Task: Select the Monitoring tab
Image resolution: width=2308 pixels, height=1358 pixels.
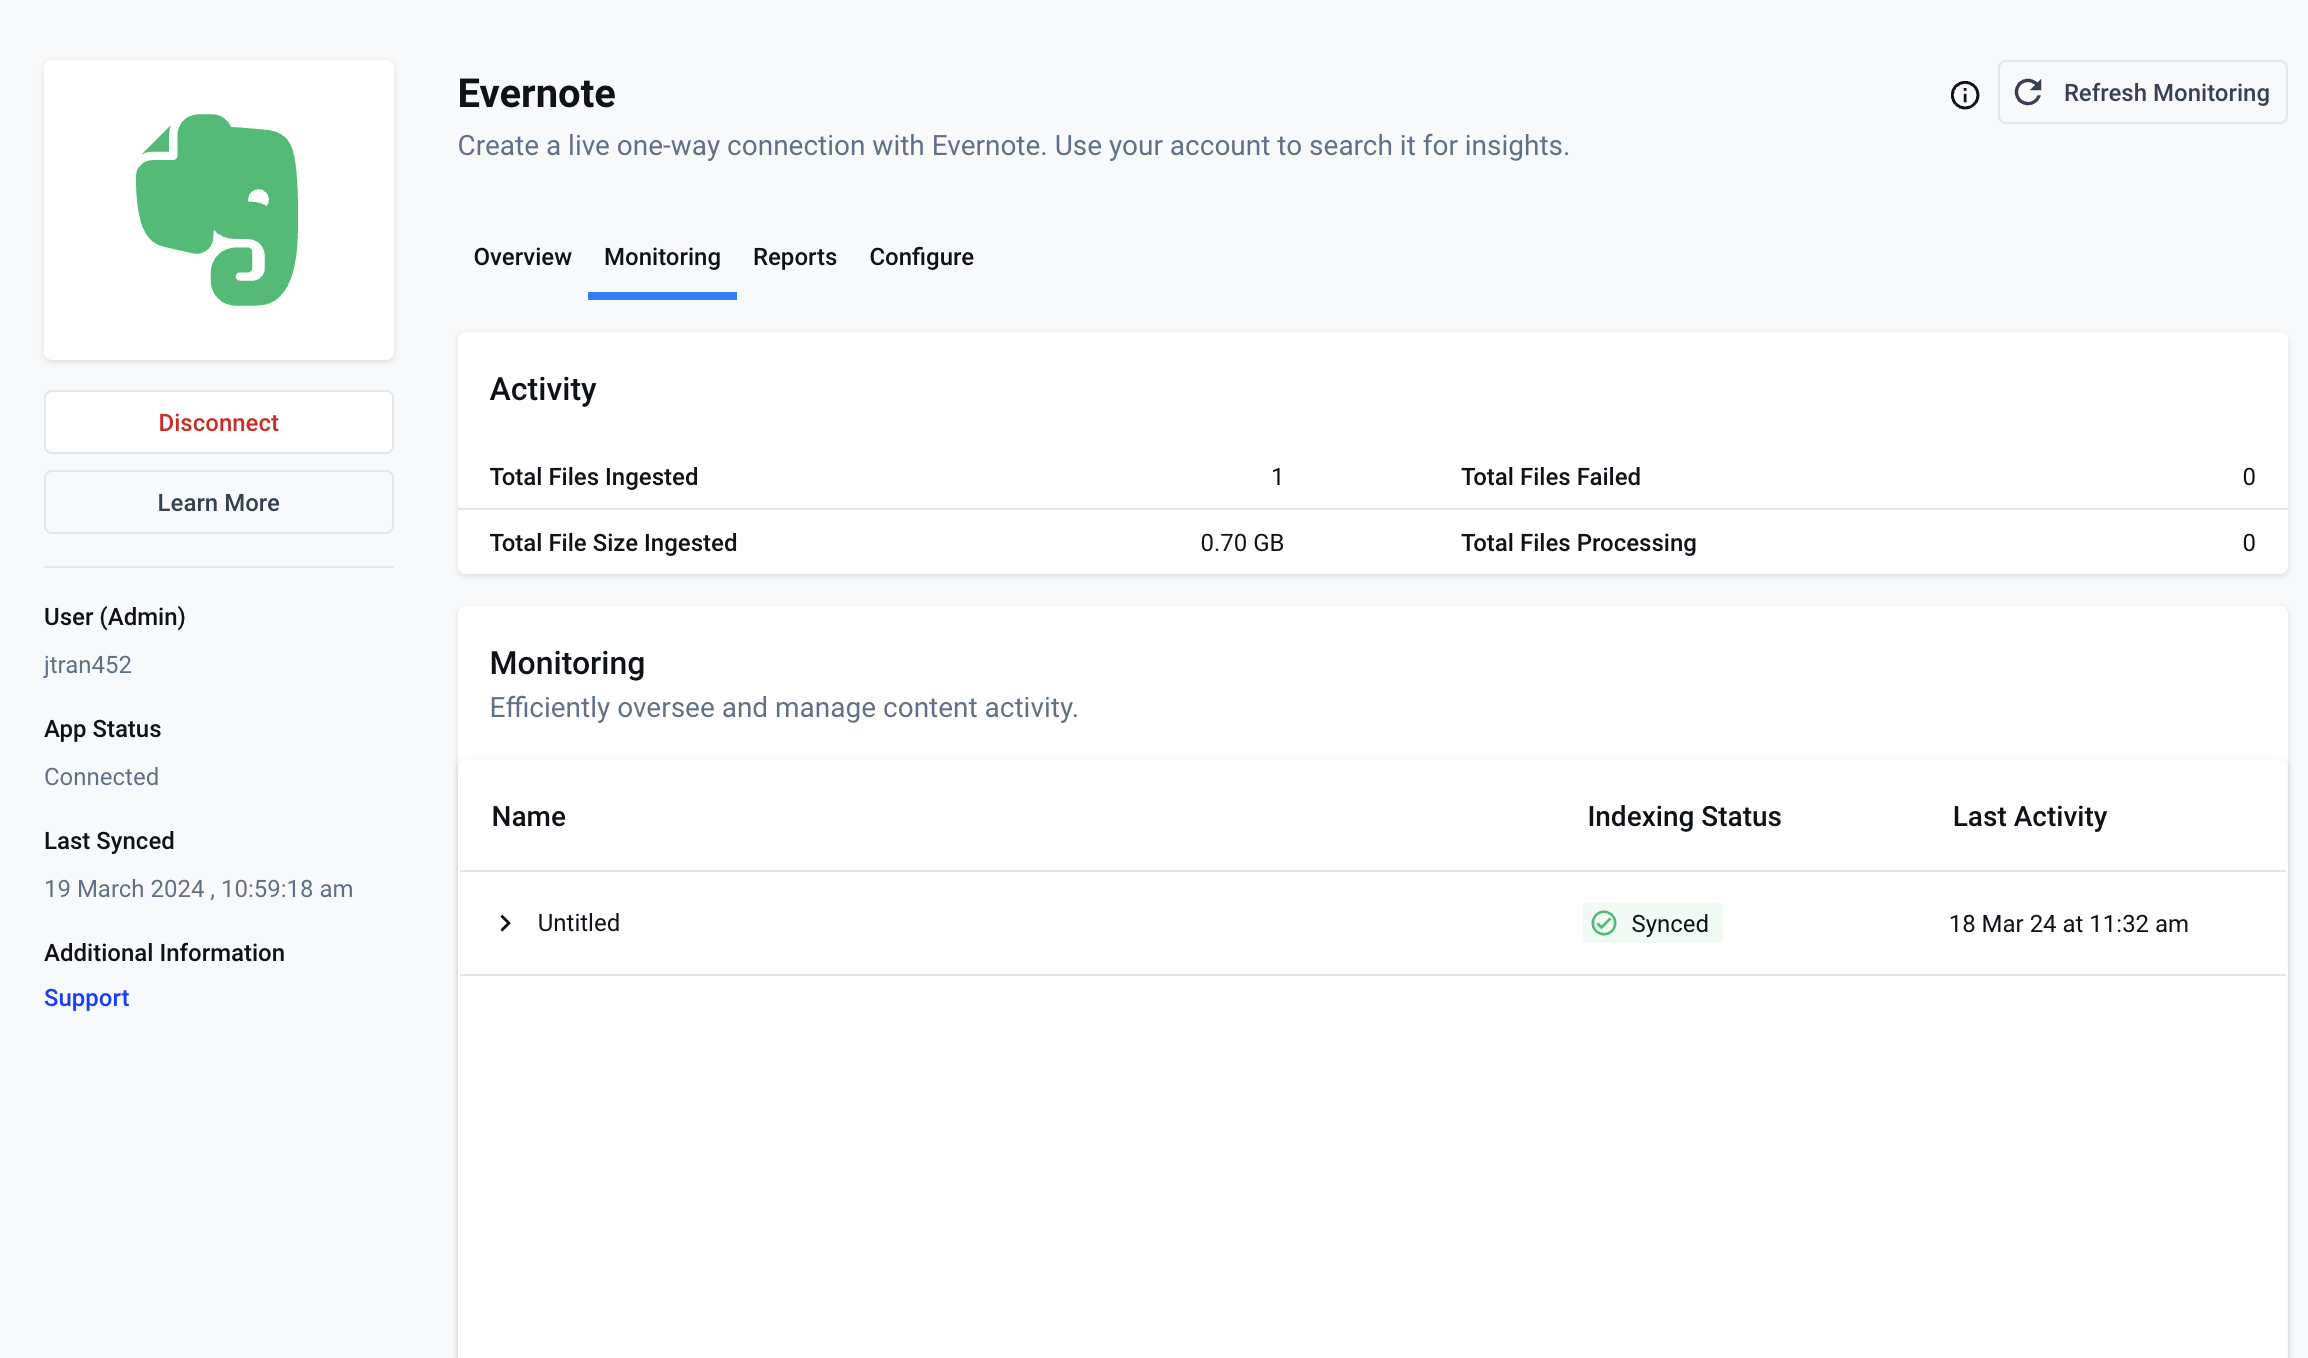Action: 662,257
